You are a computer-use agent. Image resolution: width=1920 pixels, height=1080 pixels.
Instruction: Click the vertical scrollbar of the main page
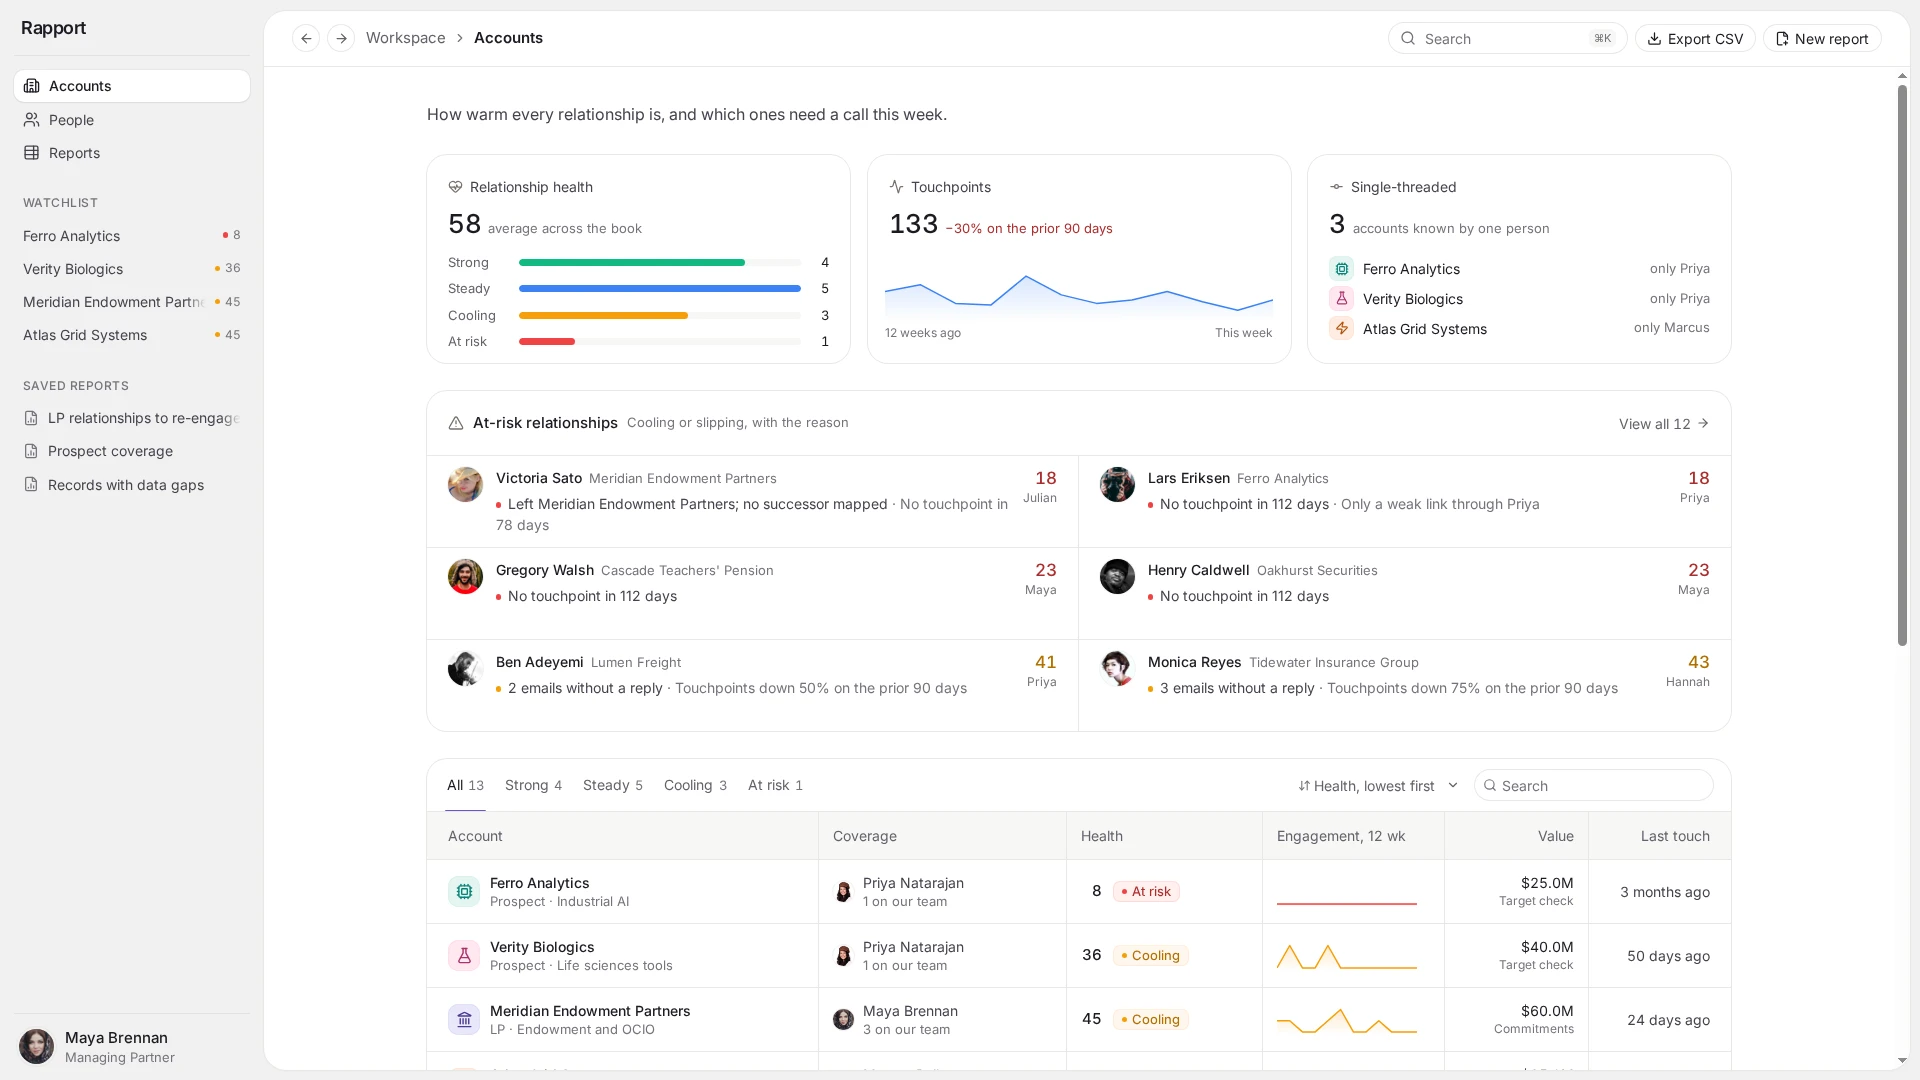click(1902, 365)
